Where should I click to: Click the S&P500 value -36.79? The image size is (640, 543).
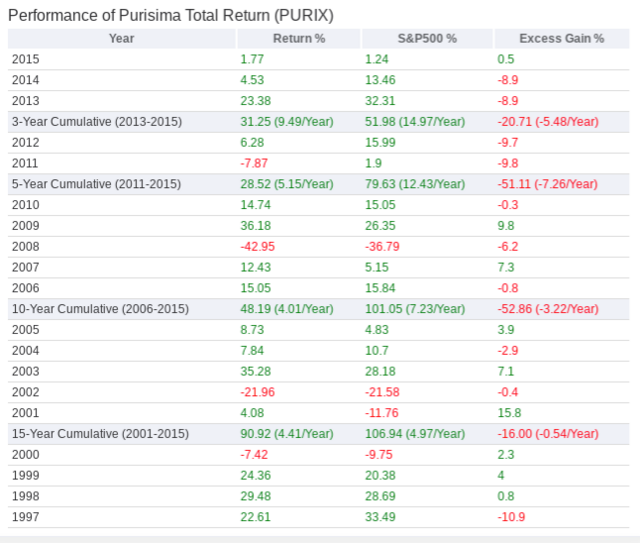pyautogui.click(x=382, y=247)
